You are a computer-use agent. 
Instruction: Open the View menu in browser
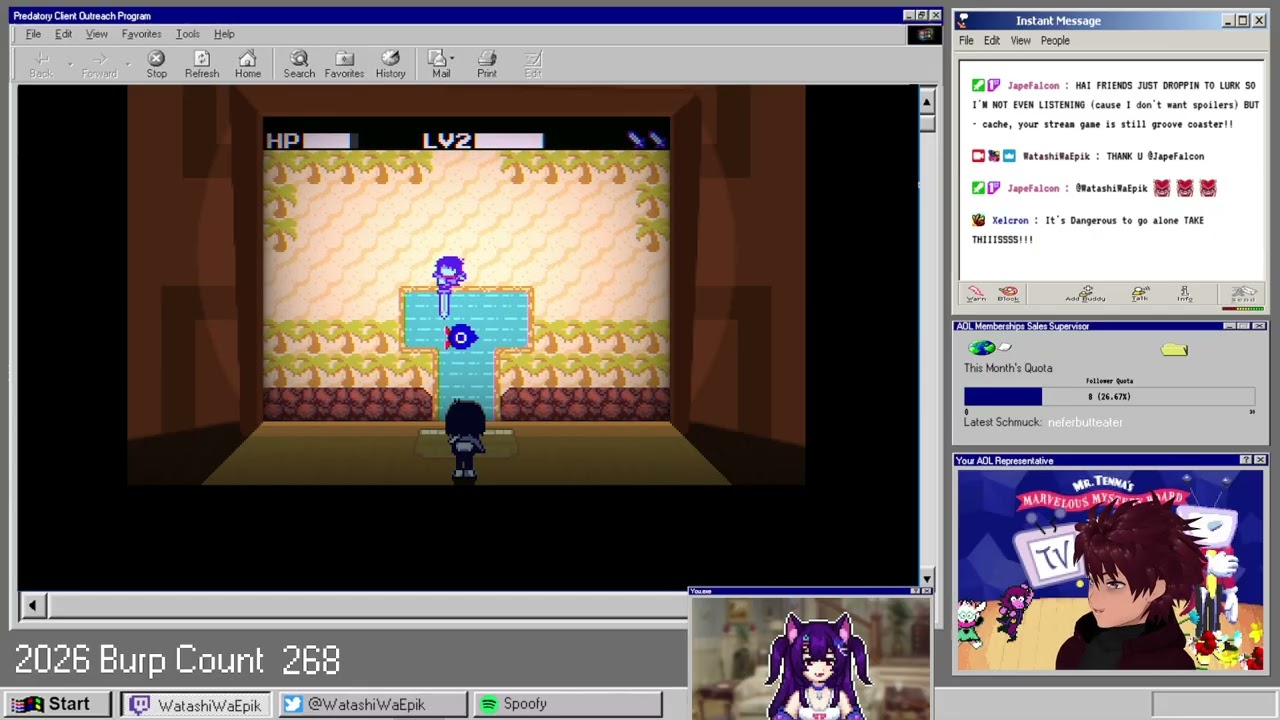pos(96,34)
